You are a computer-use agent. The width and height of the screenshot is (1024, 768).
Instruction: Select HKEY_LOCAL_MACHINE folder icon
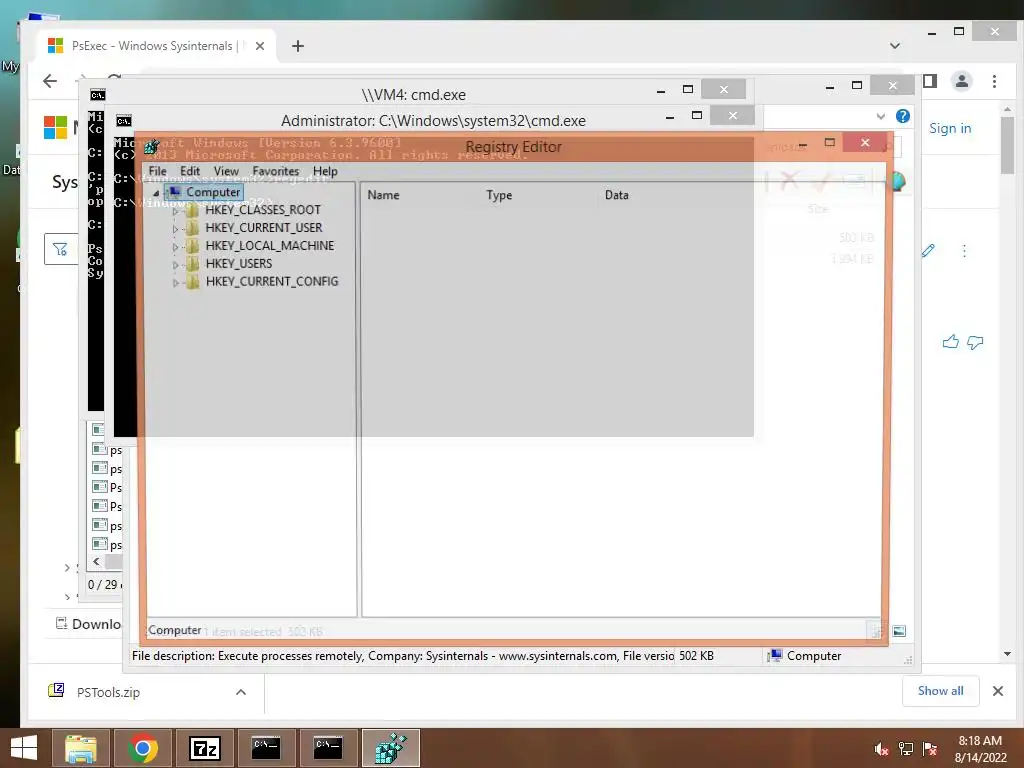[192, 246]
